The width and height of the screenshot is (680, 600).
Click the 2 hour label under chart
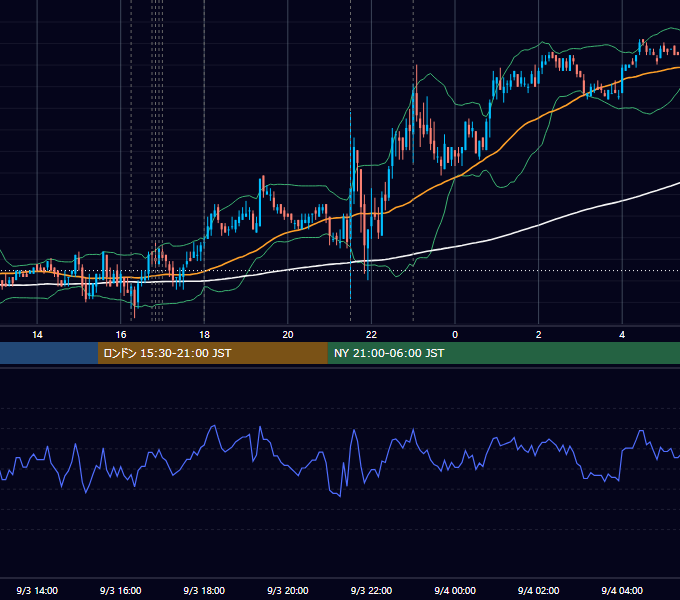(539, 335)
